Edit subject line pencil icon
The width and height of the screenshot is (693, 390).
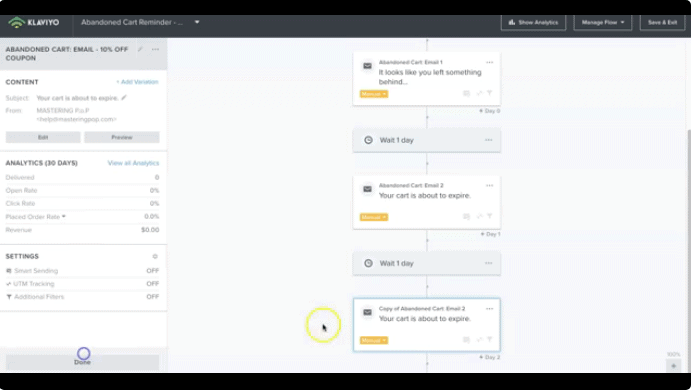coord(124,98)
